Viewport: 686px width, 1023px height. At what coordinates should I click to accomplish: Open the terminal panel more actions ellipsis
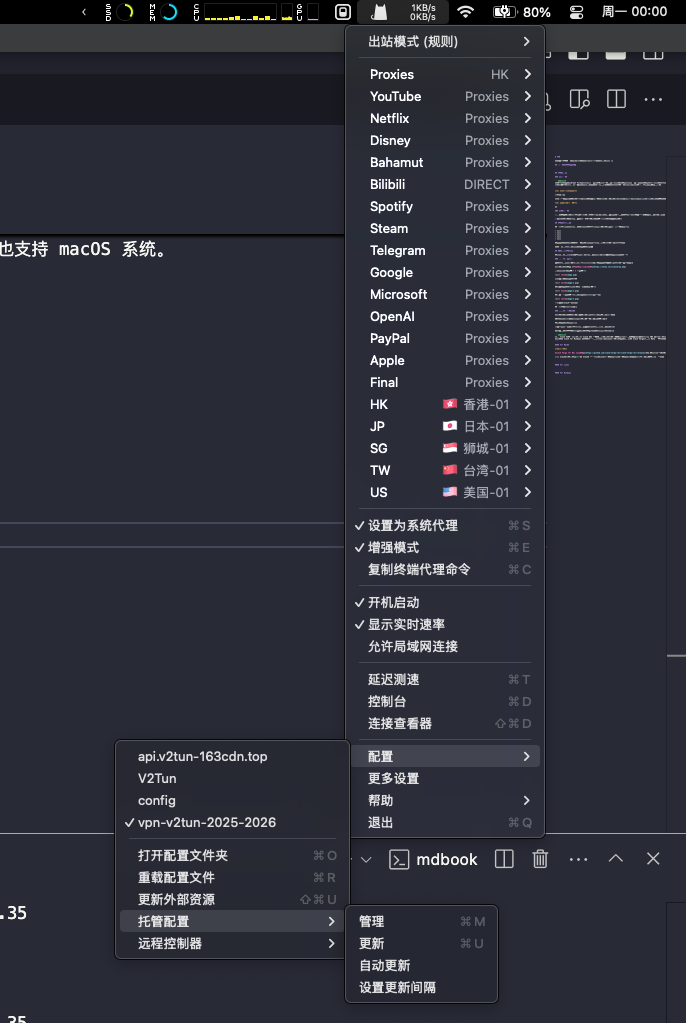[x=578, y=859]
